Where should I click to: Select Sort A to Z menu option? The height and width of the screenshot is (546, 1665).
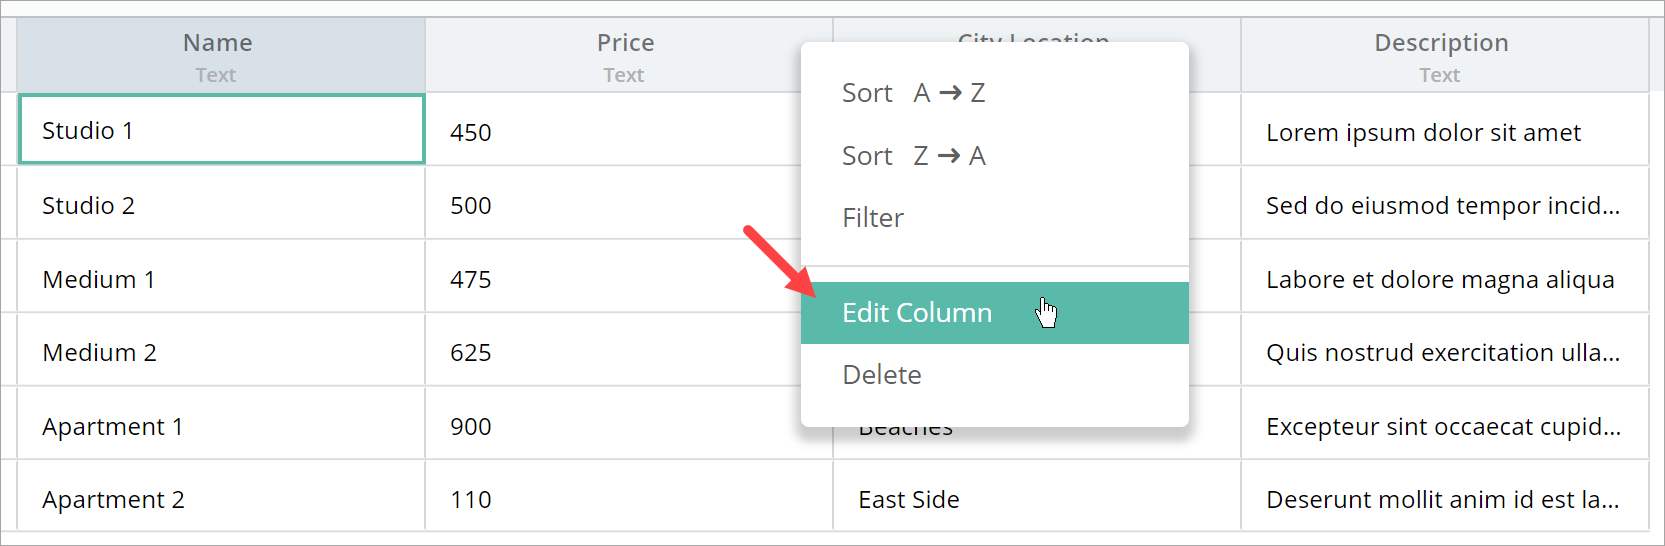[x=914, y=93]
